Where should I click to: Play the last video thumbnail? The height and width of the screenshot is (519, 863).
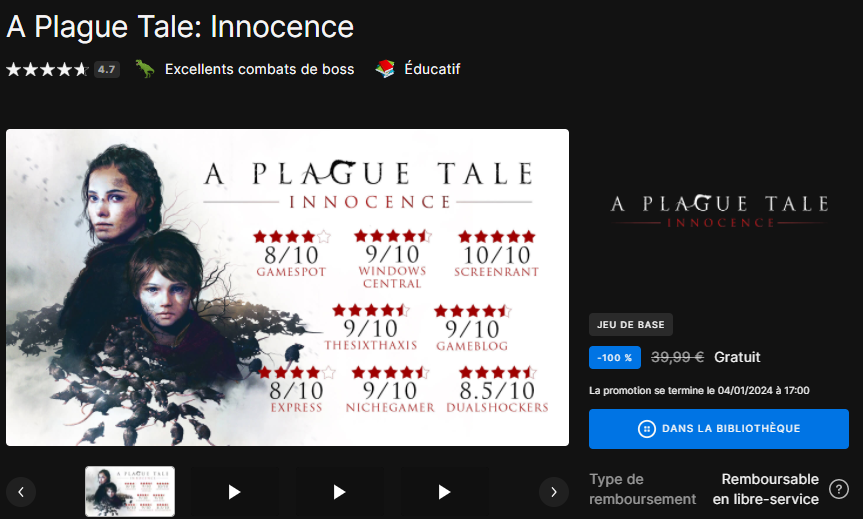445,491
